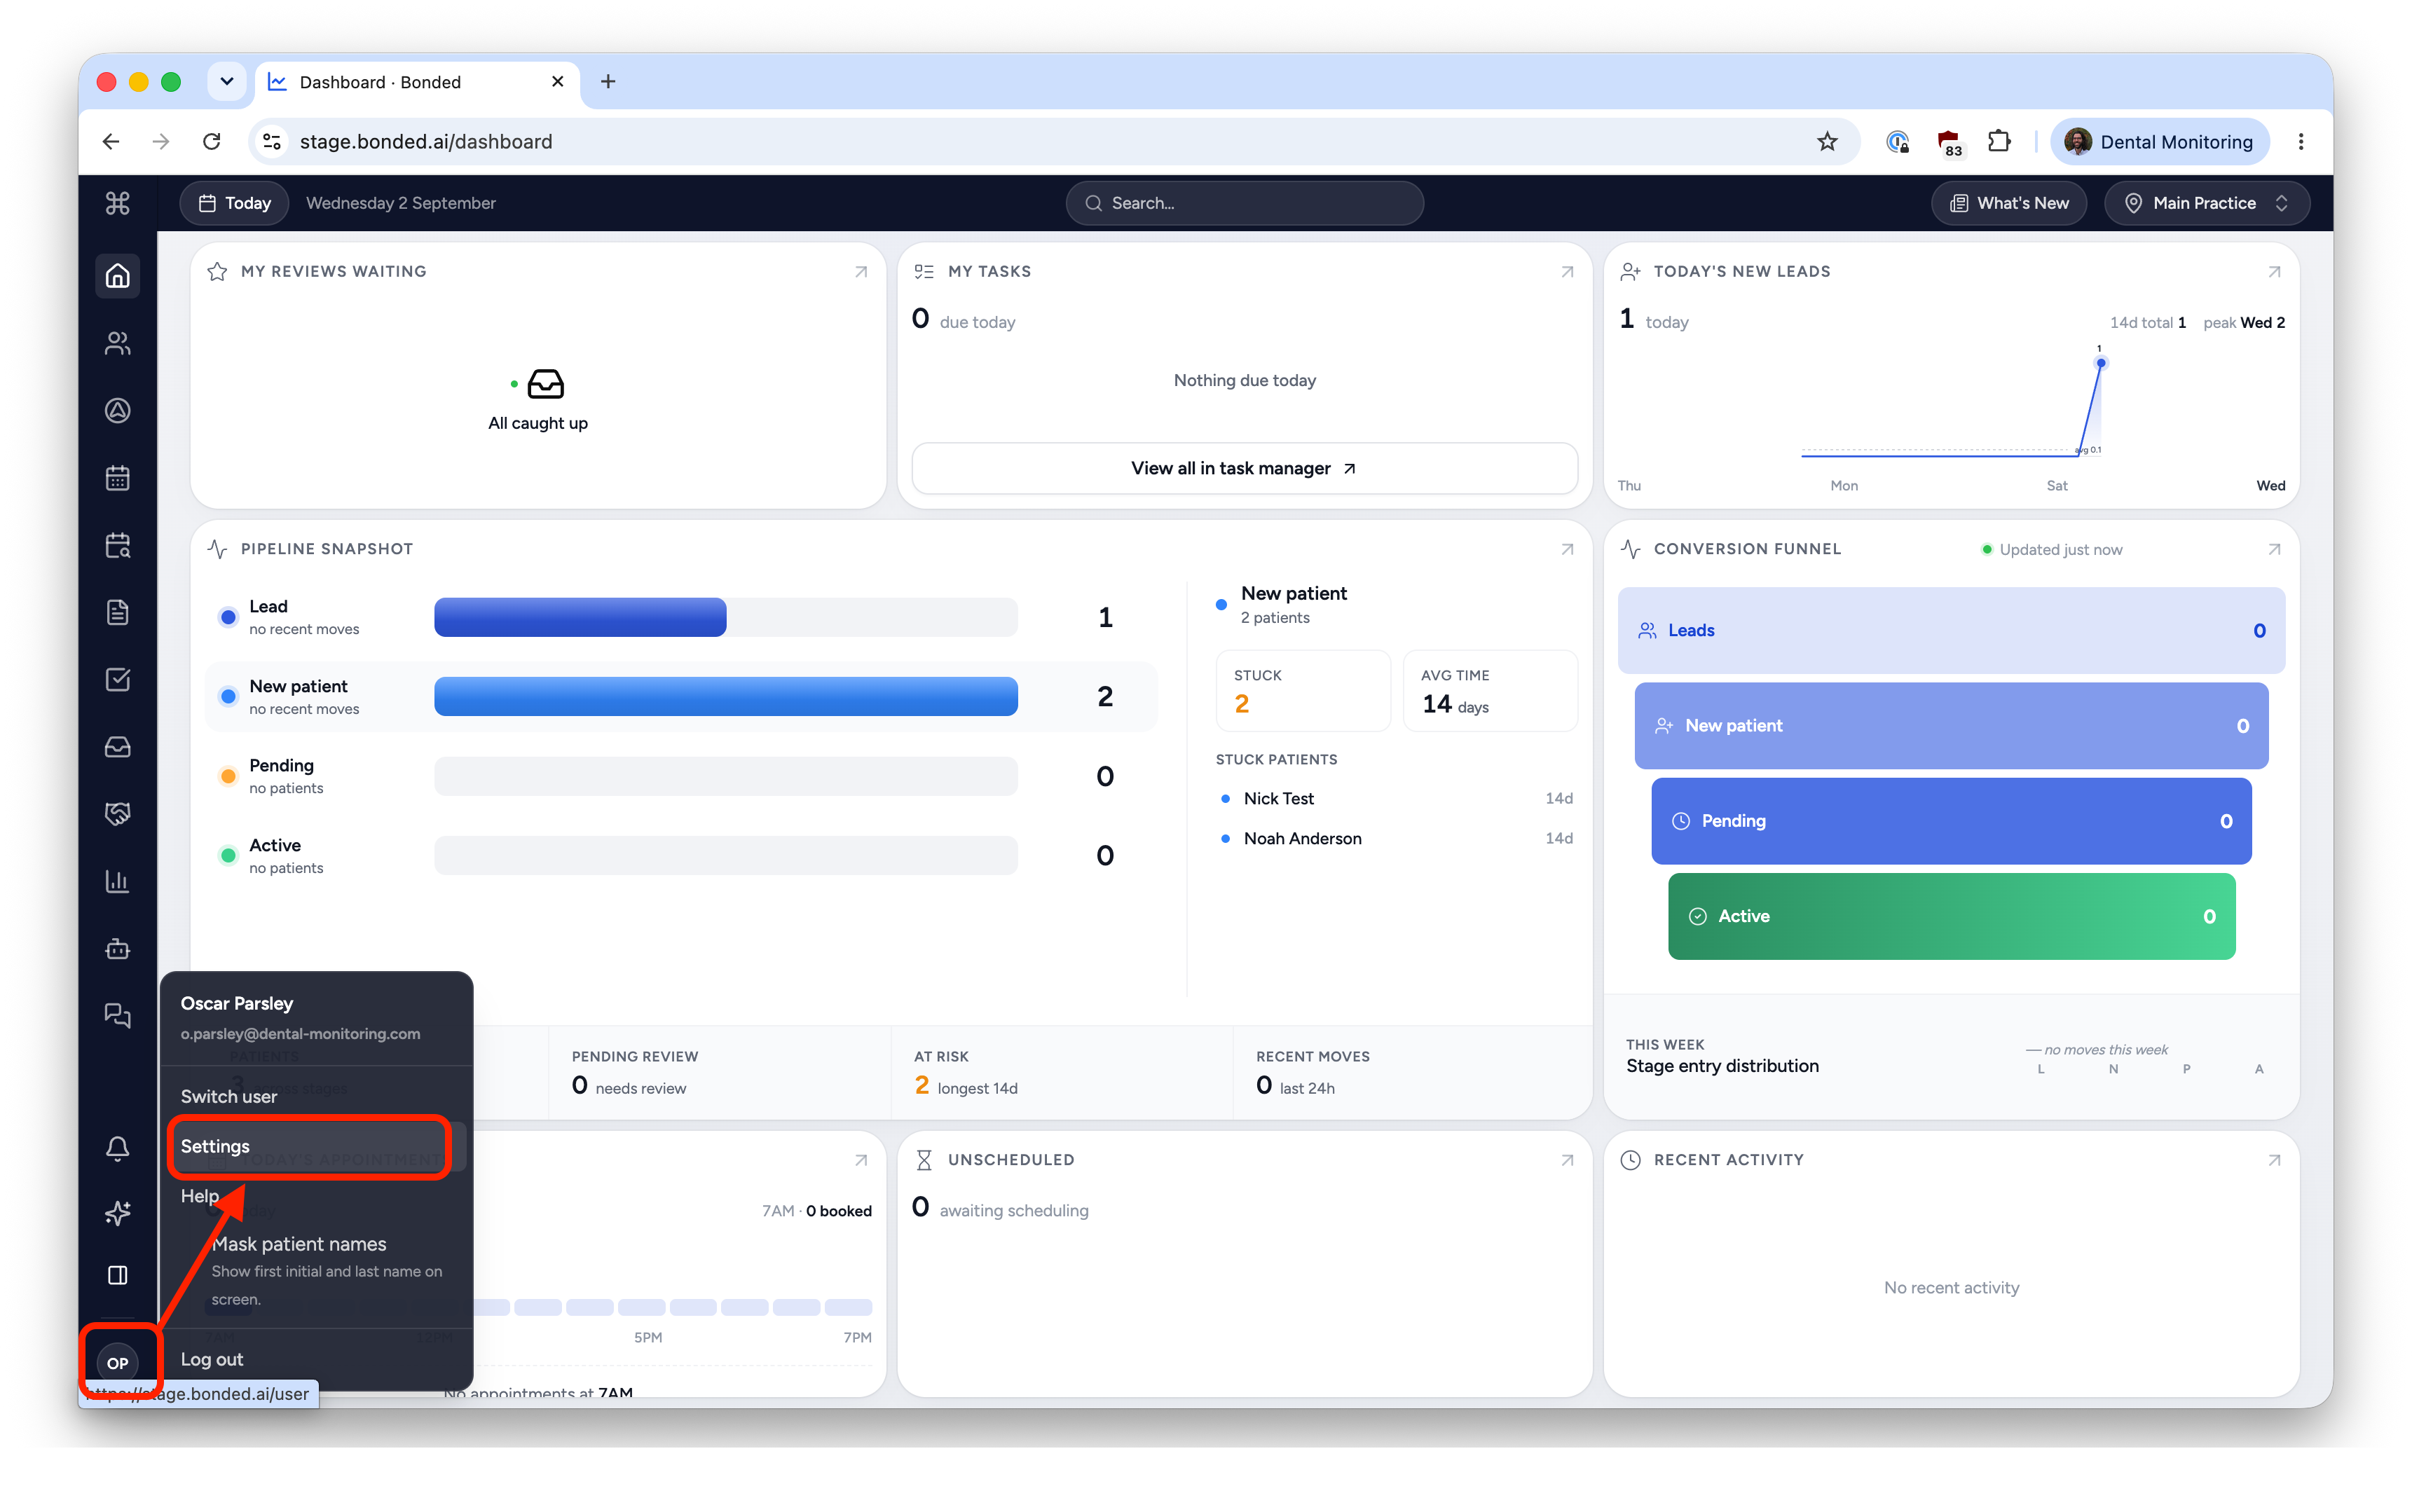The width and height of the screenshot is (2412, 1512).
Task: Open the circled-A sidebar icon
Action: pyautogui.click(x=118, y=411)
